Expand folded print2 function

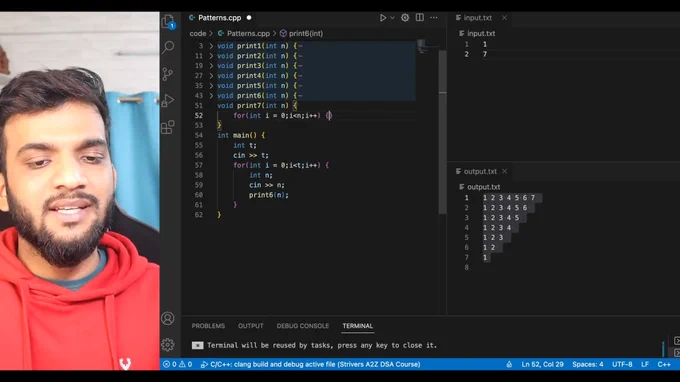(211, 56)
